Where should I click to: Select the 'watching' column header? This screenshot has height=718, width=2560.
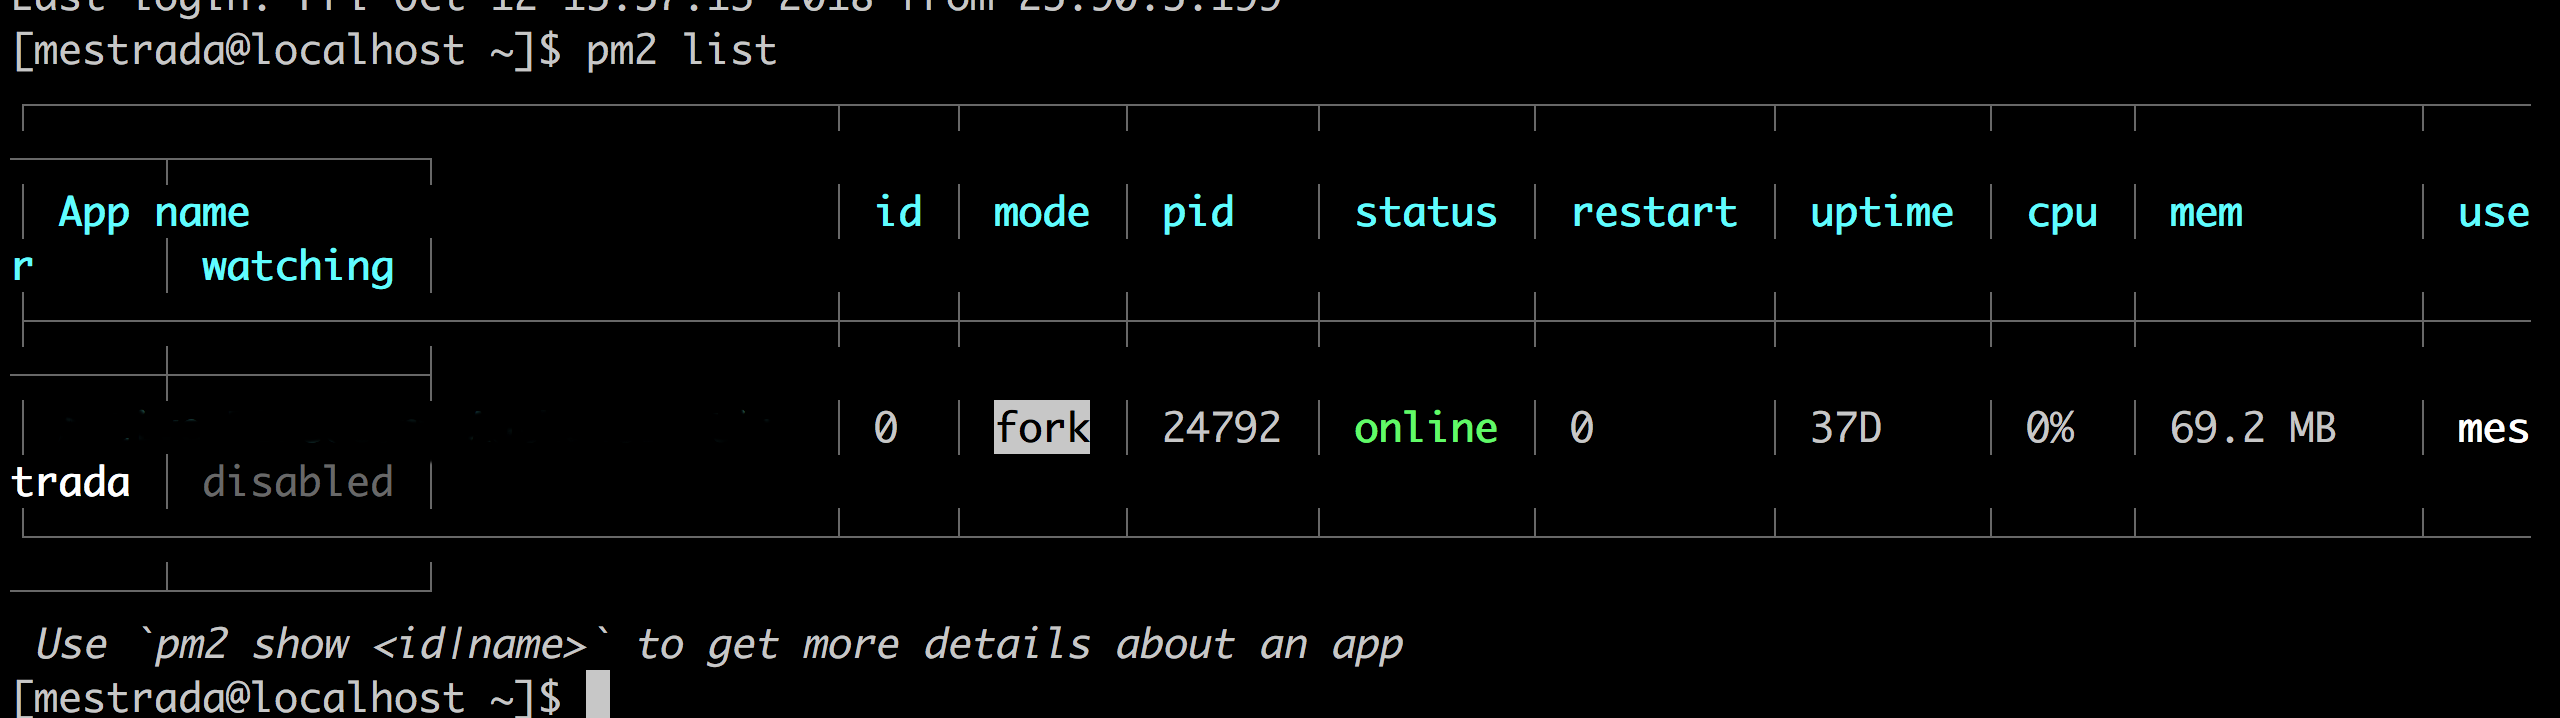click(x=298, y=267)
